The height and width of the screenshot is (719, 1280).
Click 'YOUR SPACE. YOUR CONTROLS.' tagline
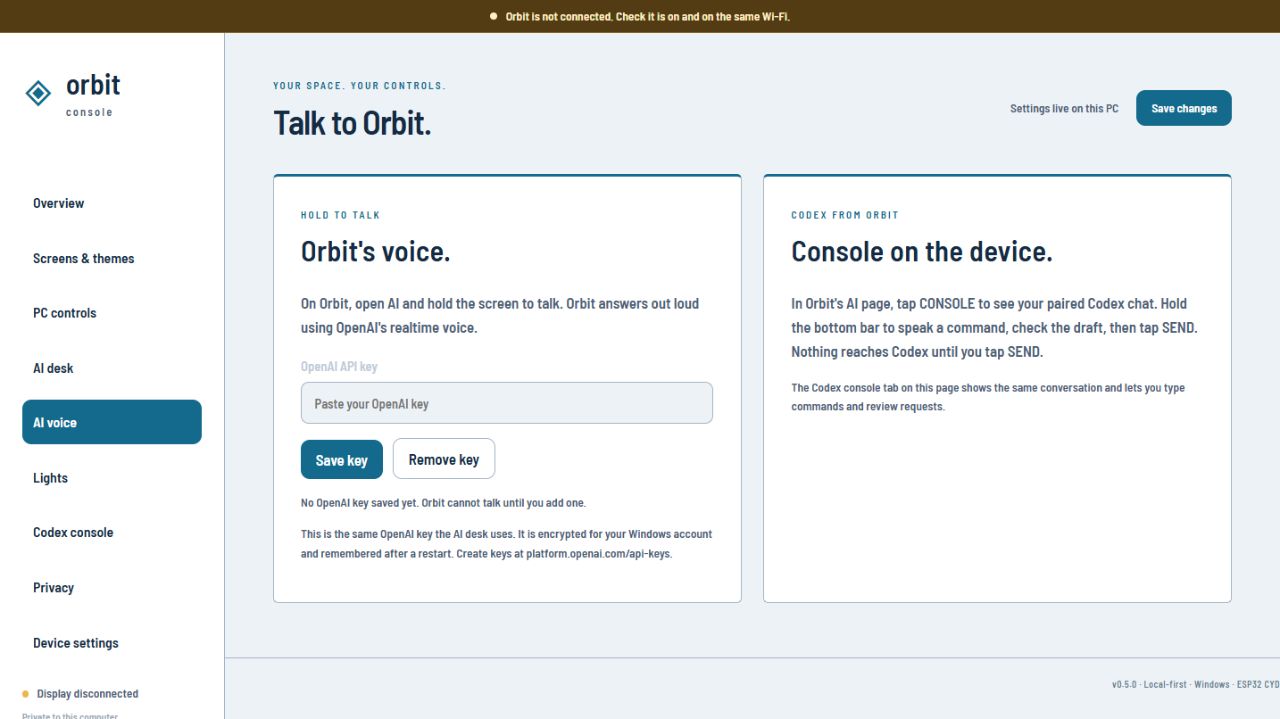360,86
